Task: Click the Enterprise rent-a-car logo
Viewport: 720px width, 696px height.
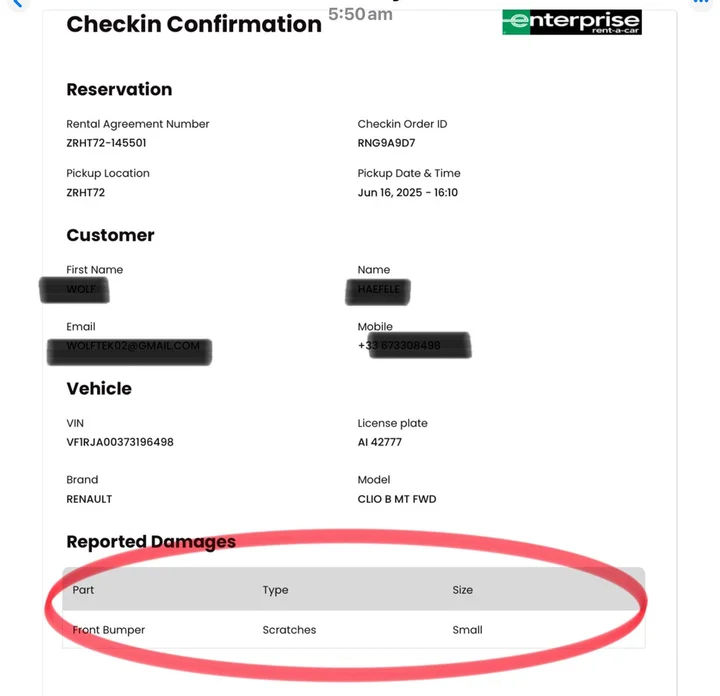Action: pyautogui.click(x=571, y=22)
